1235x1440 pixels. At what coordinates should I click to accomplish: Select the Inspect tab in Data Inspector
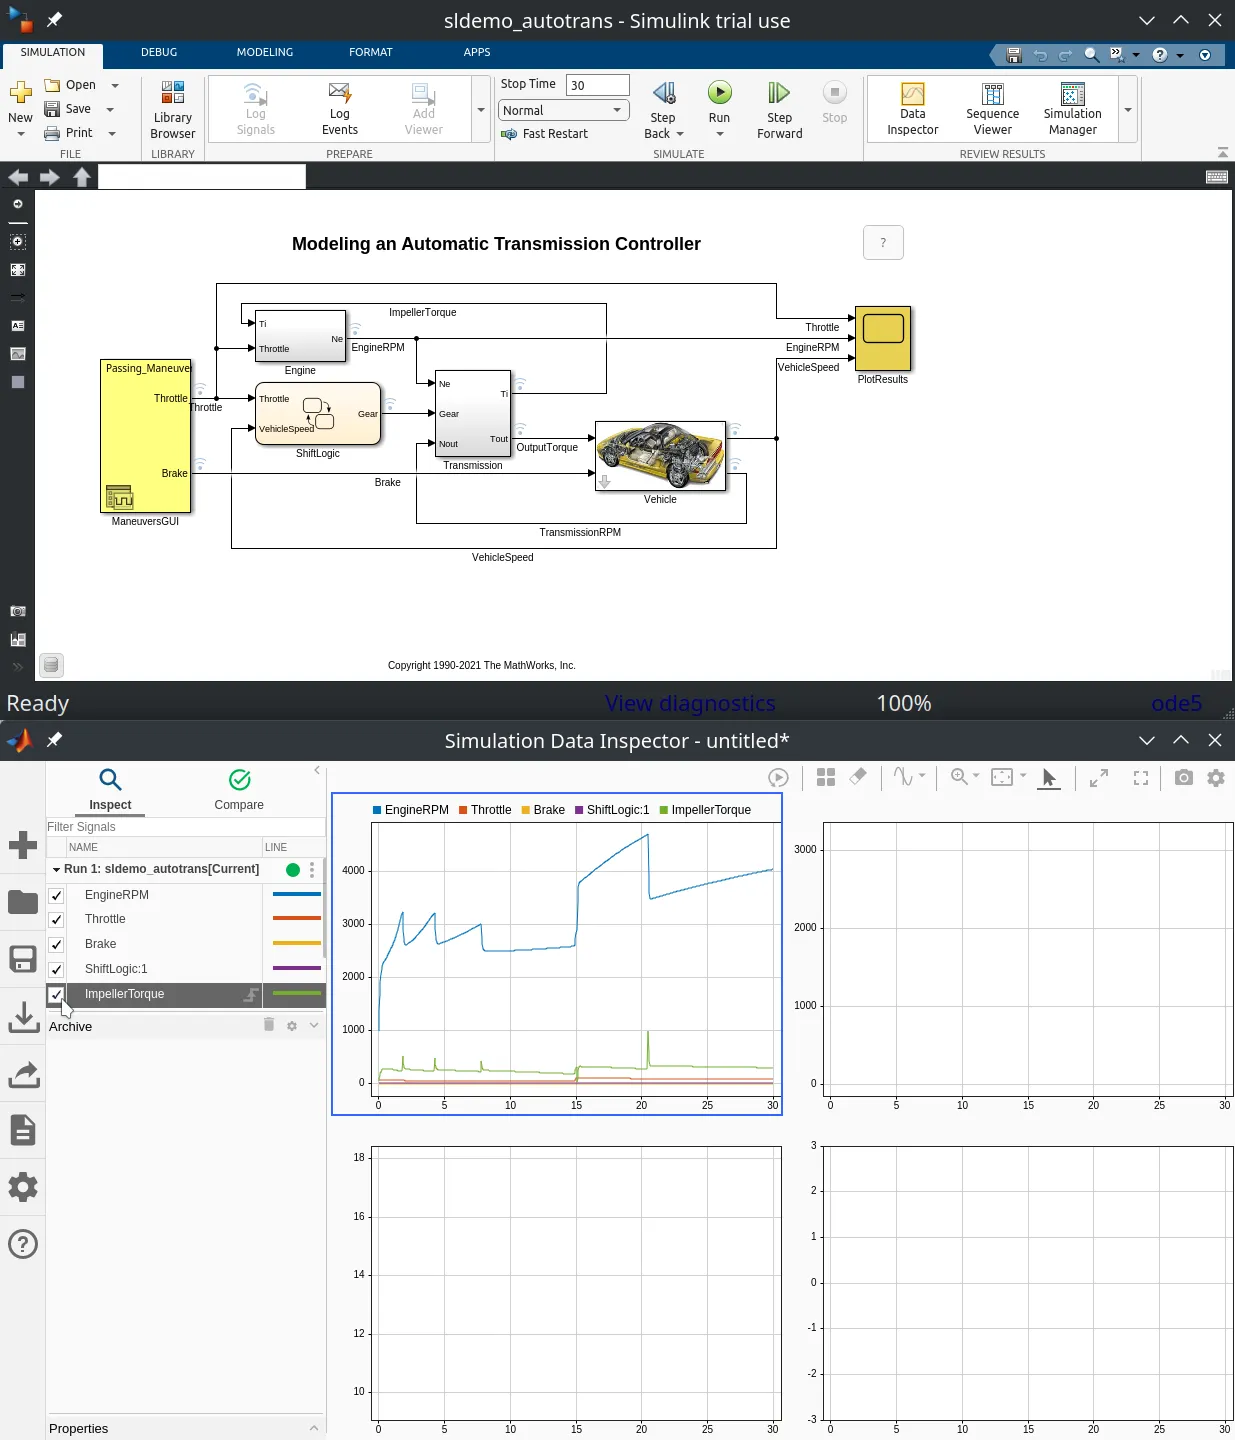coord(110,789)
